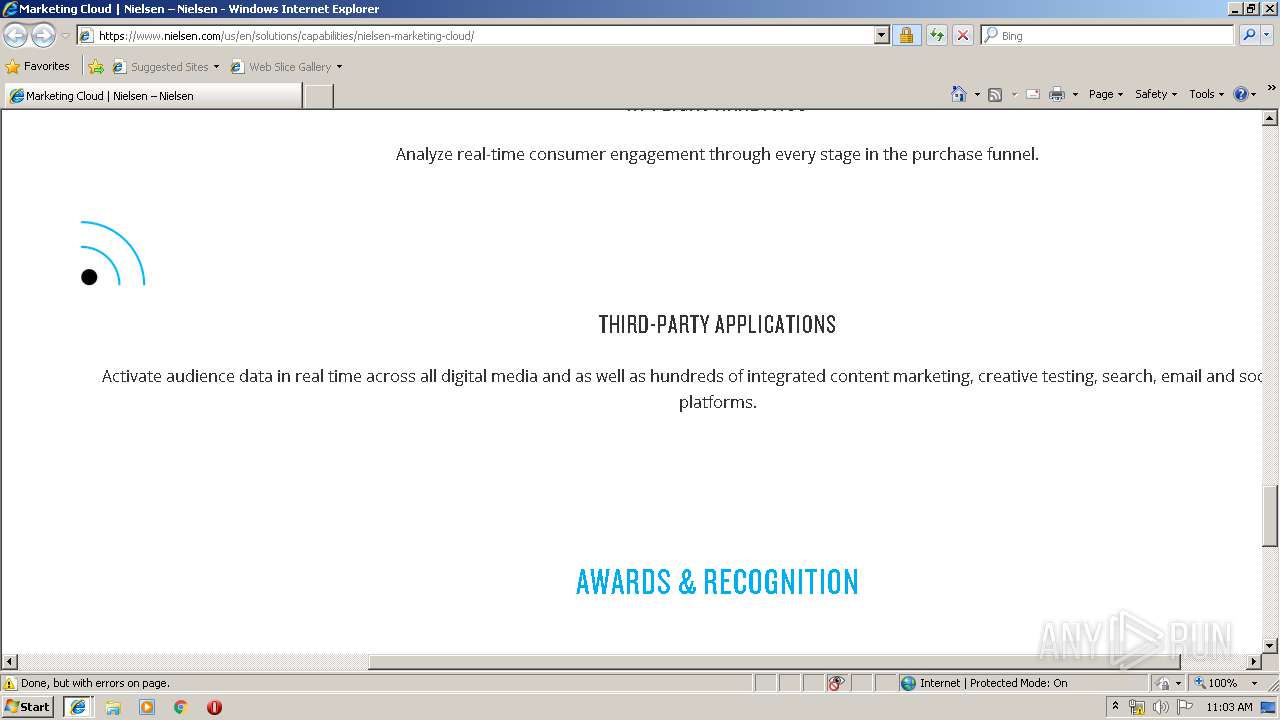Image resolution: width=1280 pixels, height=720 pixels.
Task: Open the search provider dropdown arrow
Action: coord(1267,36)
